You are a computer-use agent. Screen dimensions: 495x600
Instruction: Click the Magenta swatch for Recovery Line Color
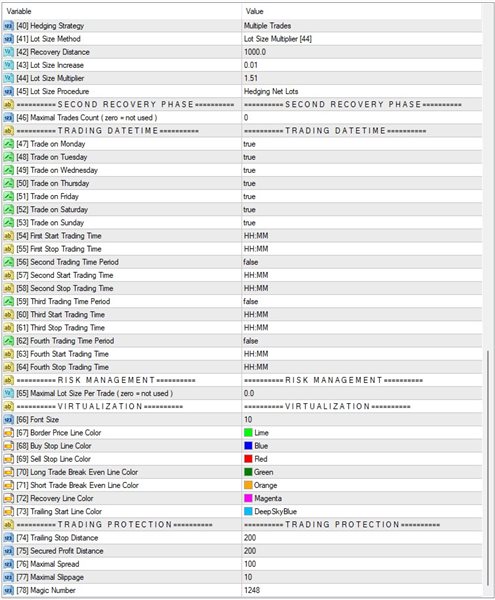click(x=248, y=498)
